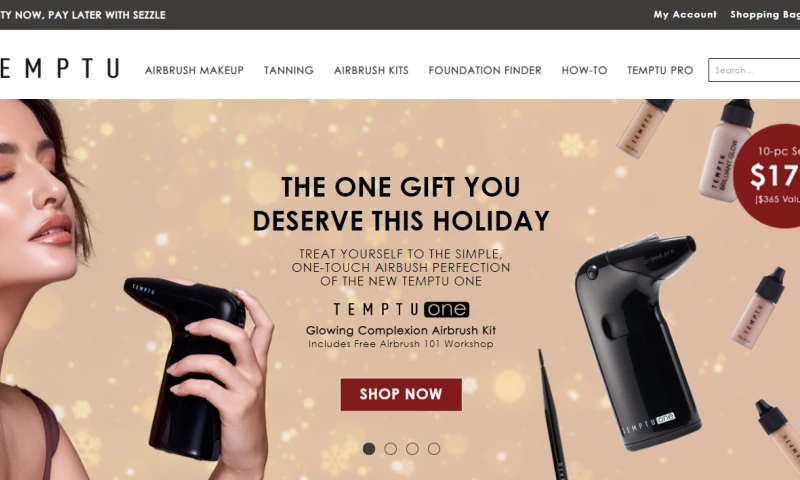Open the Foundation Finder page
800x480 pixels.
(x=485, y=70)
